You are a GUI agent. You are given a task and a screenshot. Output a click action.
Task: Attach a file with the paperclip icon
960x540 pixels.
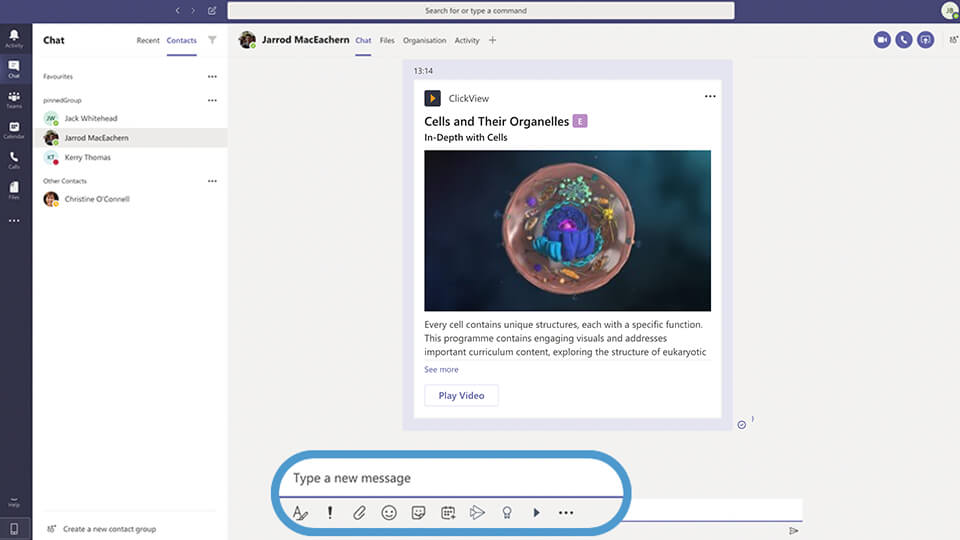point(359,513)
